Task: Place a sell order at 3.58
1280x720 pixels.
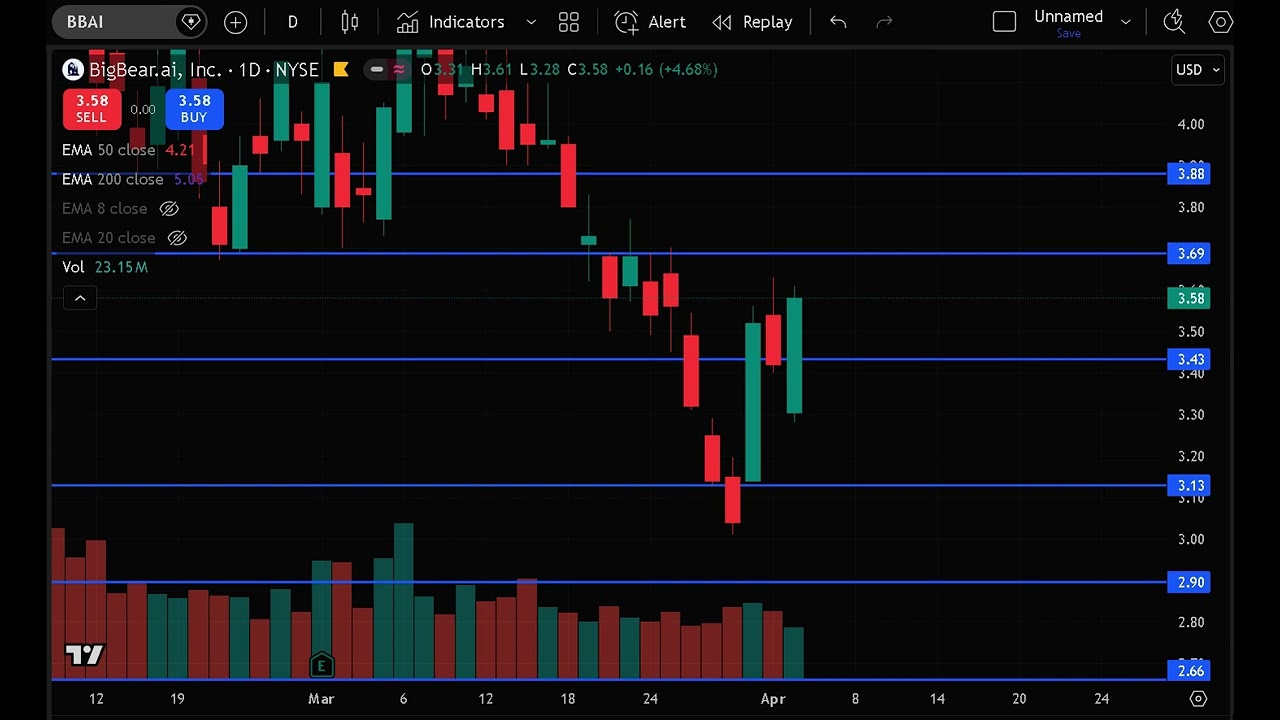Action: tap(91, 109)
